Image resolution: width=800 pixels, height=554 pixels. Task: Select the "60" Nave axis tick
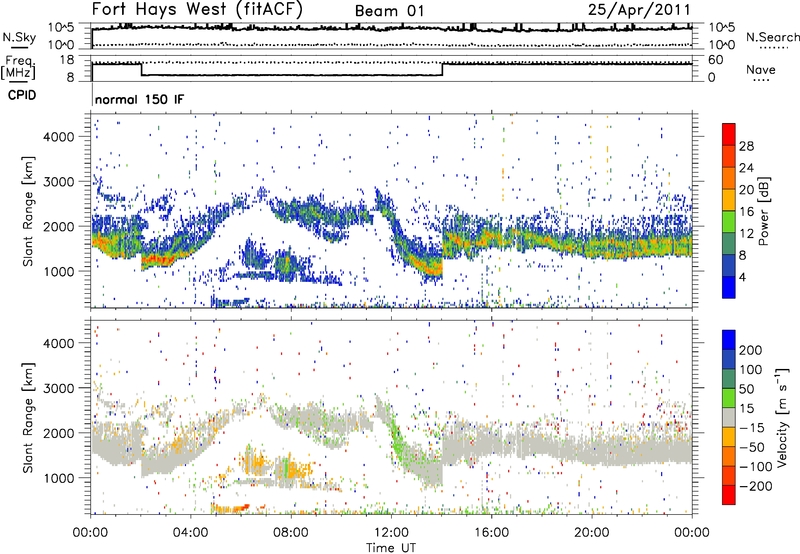(715, 60)
